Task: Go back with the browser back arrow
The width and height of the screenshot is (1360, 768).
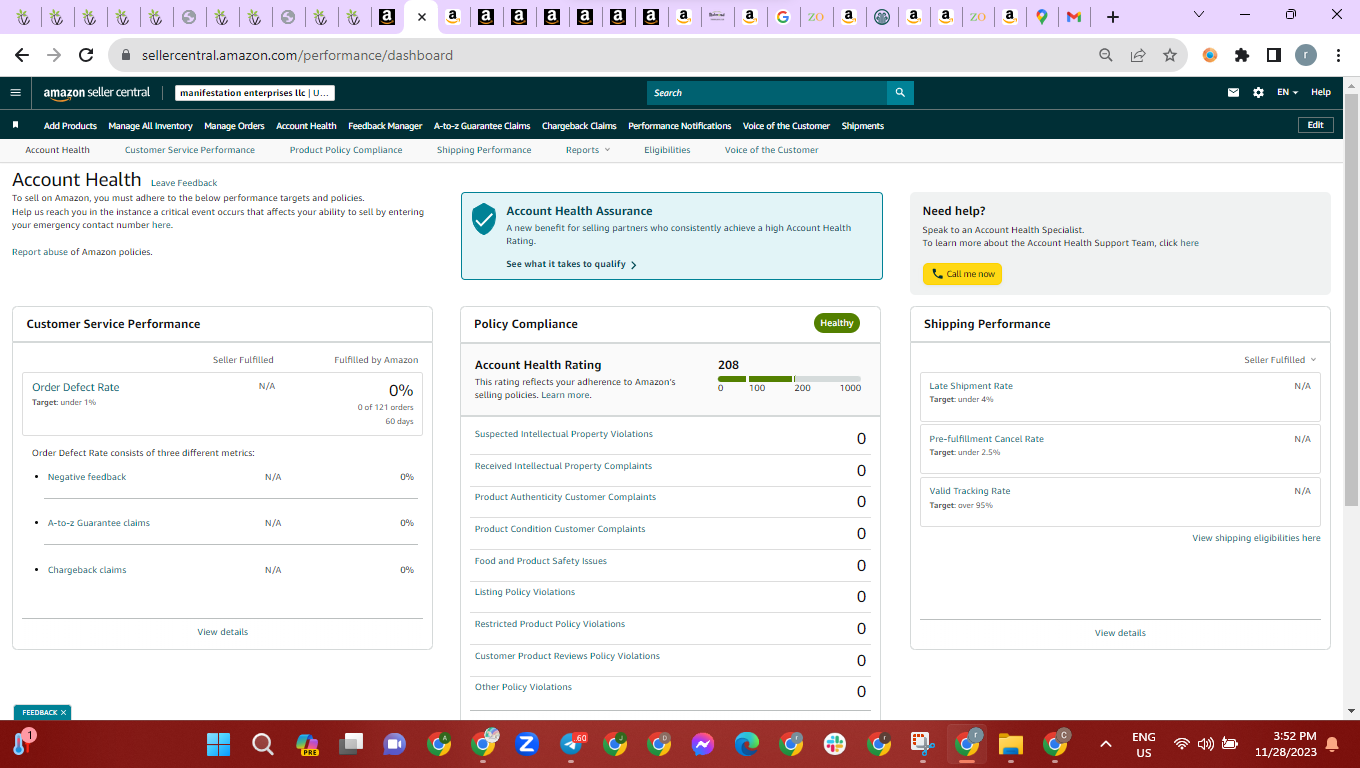Action: pyautogui.click(x=22, y=56)
